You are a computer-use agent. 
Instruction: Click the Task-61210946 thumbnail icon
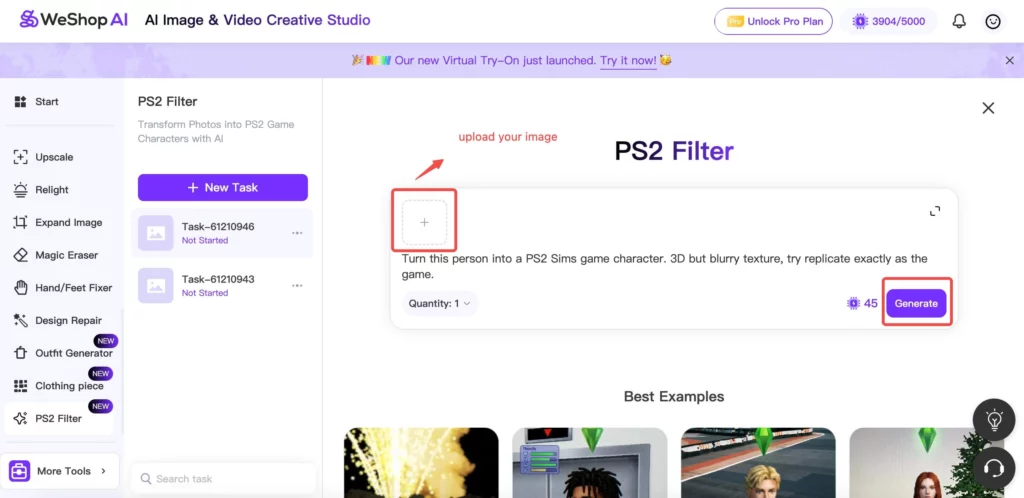click(155, 233)
